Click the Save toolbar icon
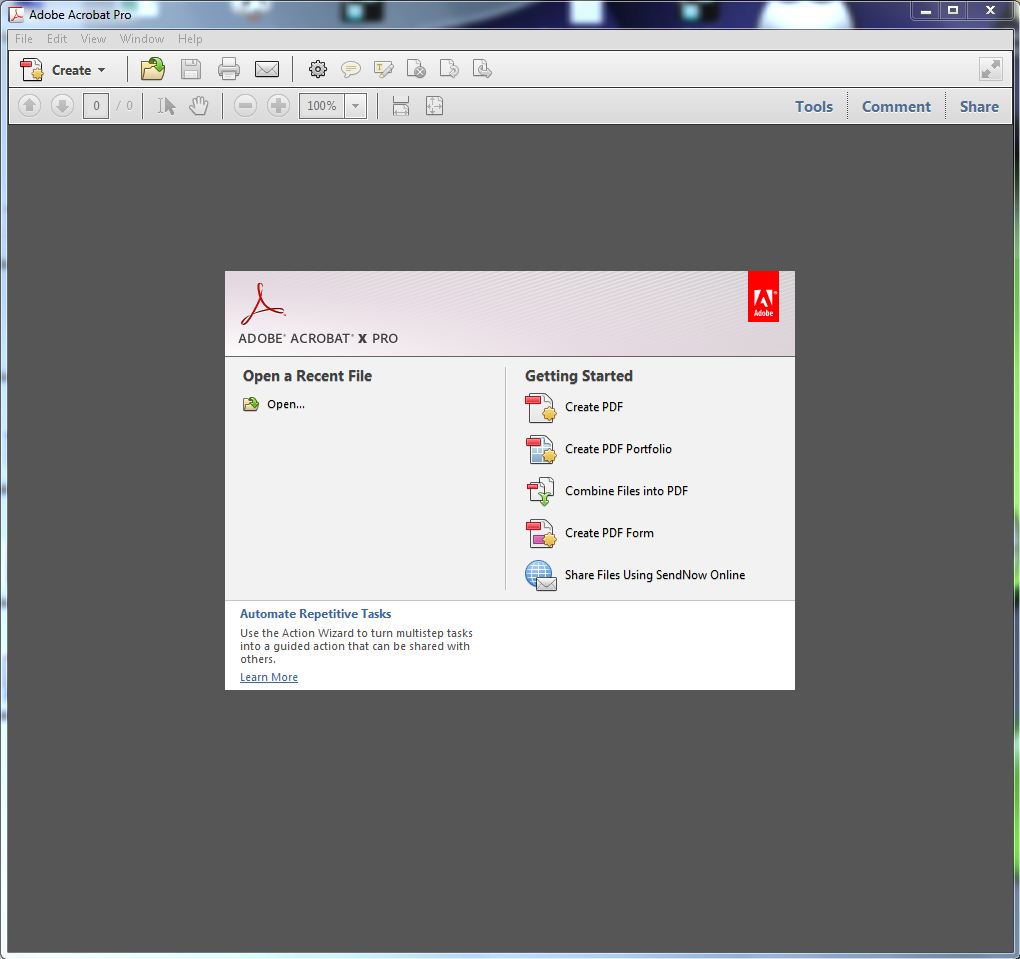 point(190,68)
